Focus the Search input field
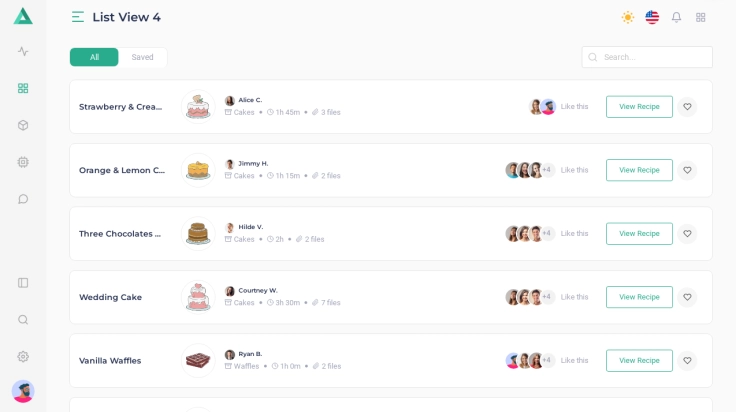Screen dimensions: 736x412 (x=647, y=57)
